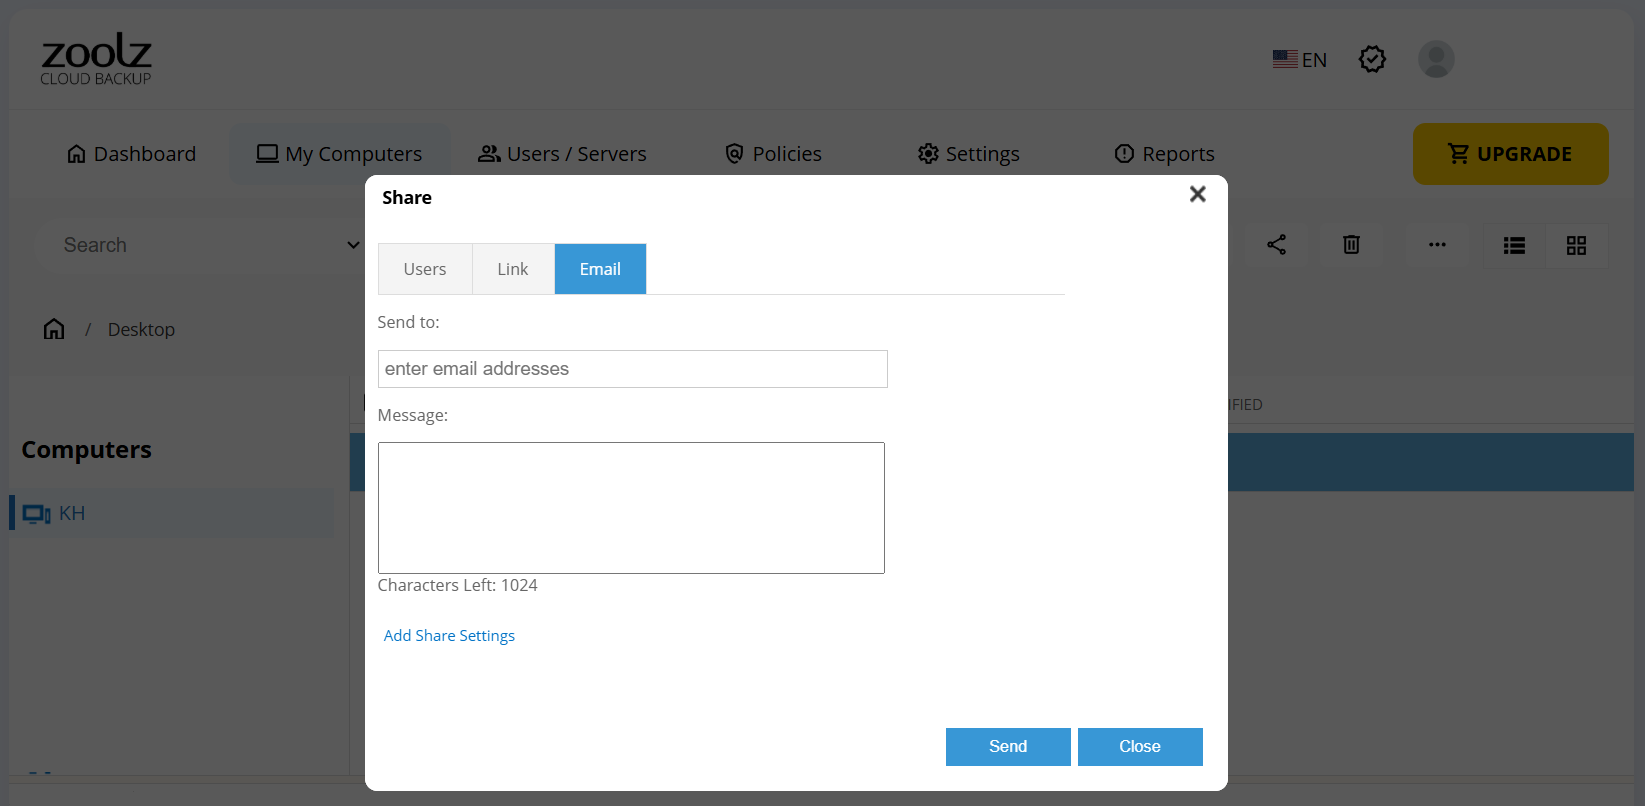Click the share icon in the toolbar

1276,245
